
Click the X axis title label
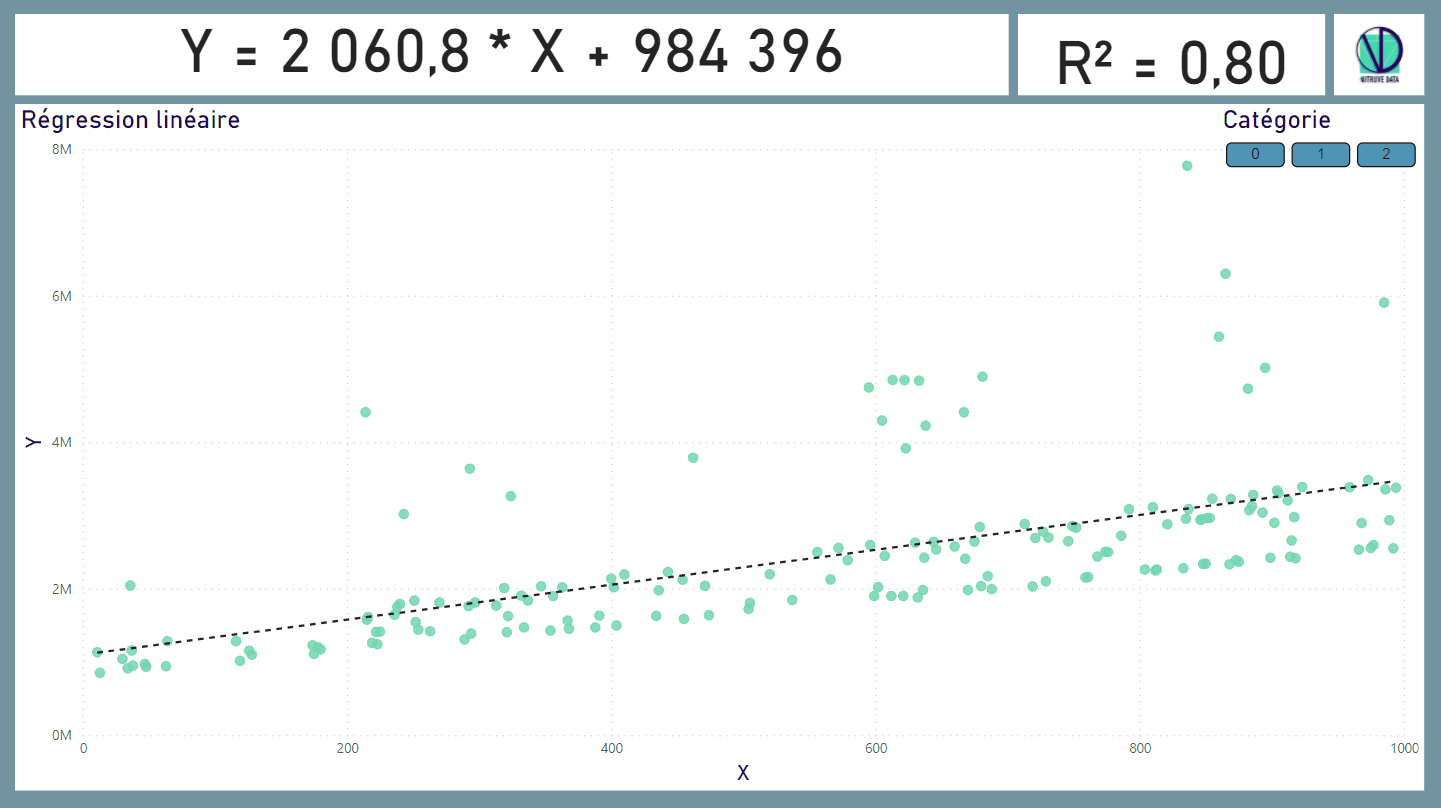point(743,772)
